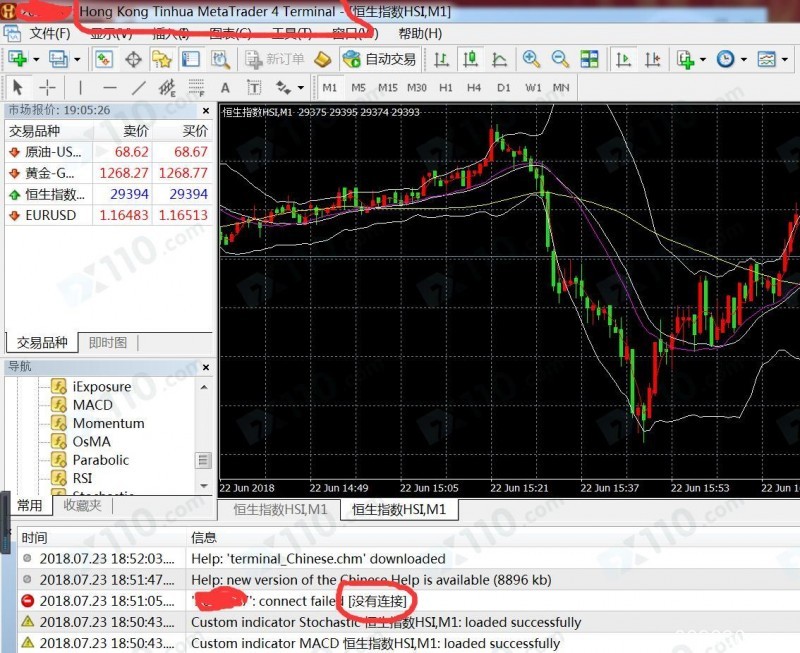This screenshot has height=653, width=800.
Task: Switch to the 即时图 tab in Market Watch
Action: tap(108, 342)
